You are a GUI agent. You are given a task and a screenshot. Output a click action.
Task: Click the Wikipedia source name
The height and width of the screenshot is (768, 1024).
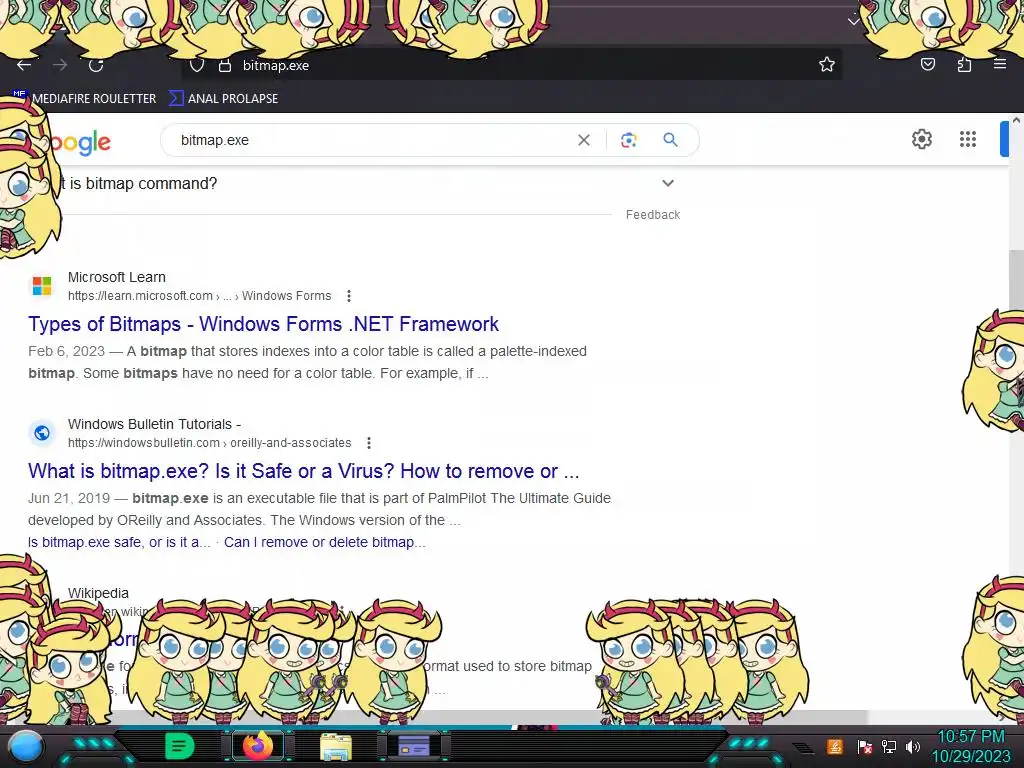pyautogui.click(x=98, y=593)
